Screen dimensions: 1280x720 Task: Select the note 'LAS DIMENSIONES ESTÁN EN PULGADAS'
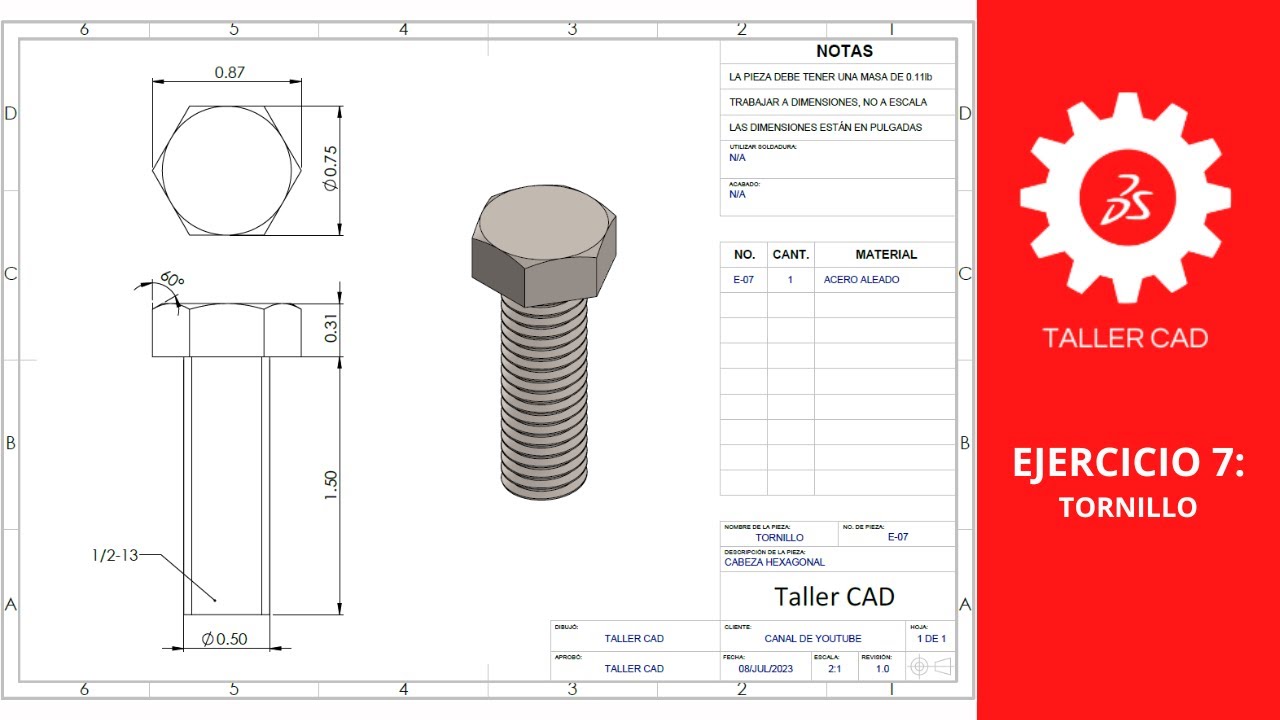point(826,127)
